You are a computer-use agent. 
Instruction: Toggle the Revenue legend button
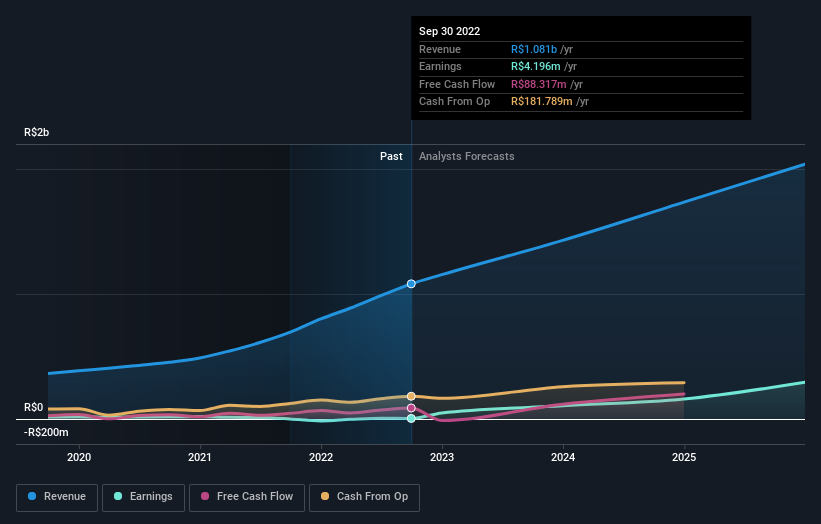pyautogui.click(x=57, y=497)
